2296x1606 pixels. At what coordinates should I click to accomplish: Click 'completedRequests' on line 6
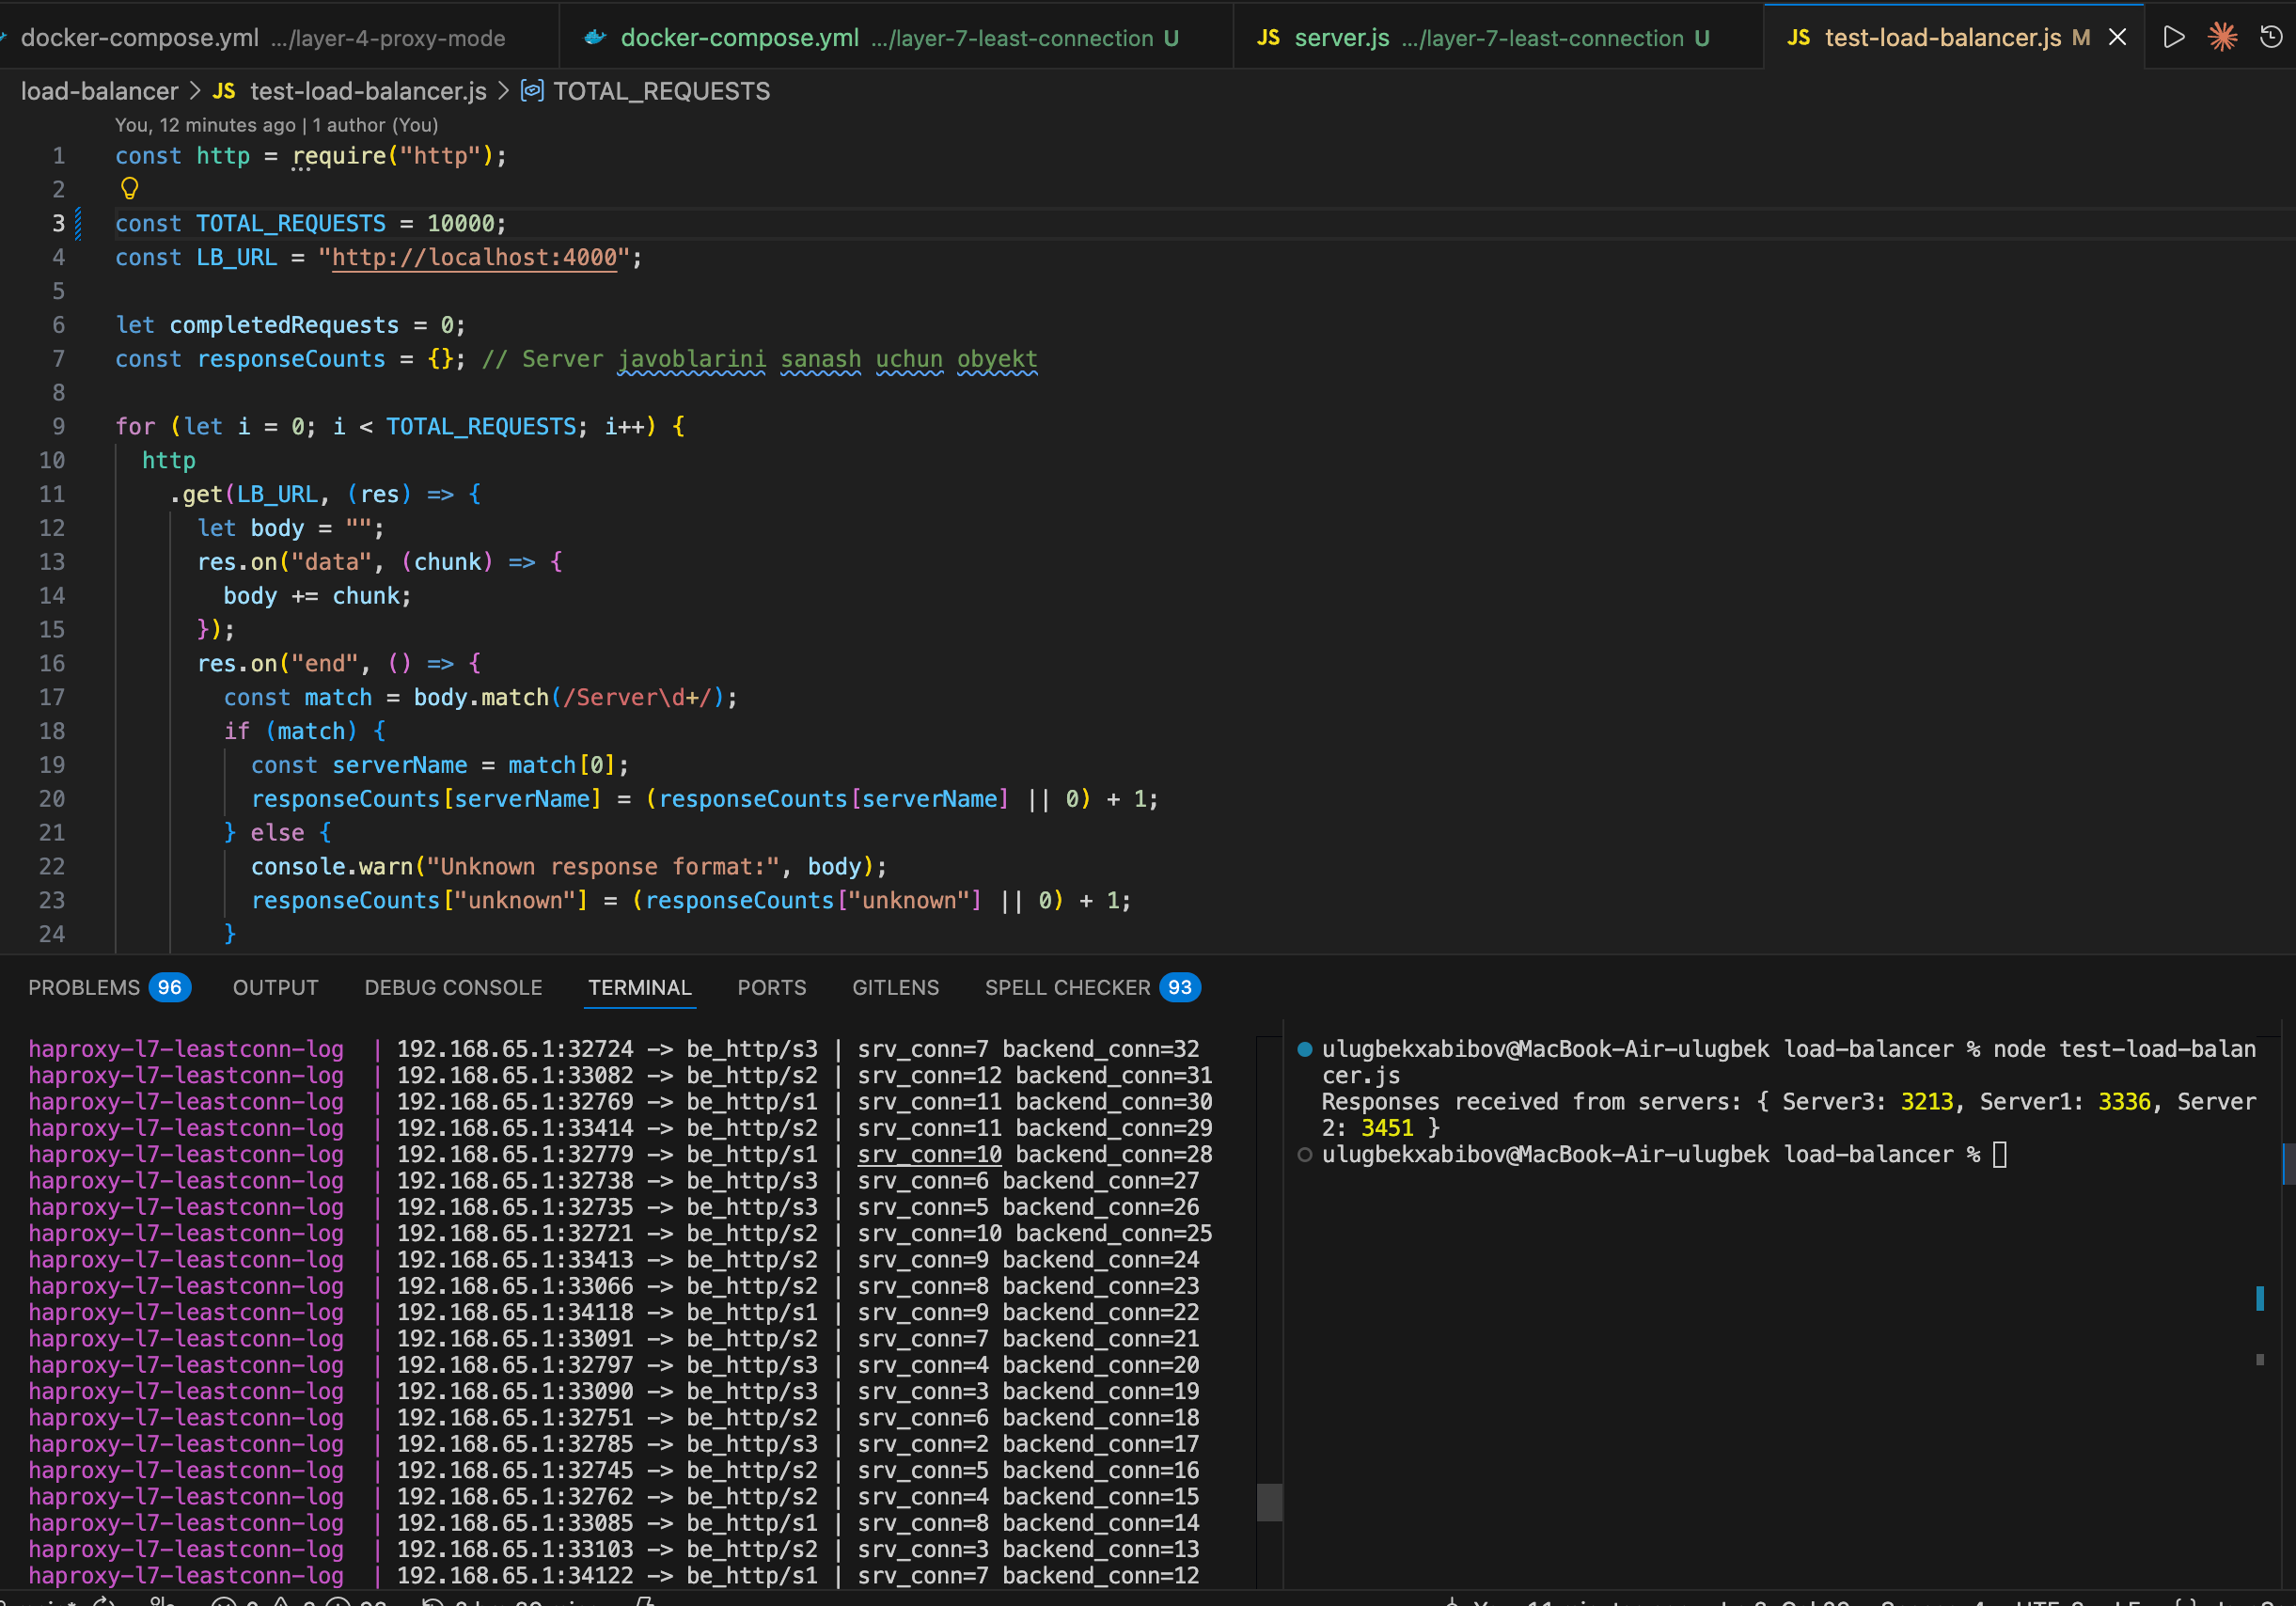pos(284,325)
